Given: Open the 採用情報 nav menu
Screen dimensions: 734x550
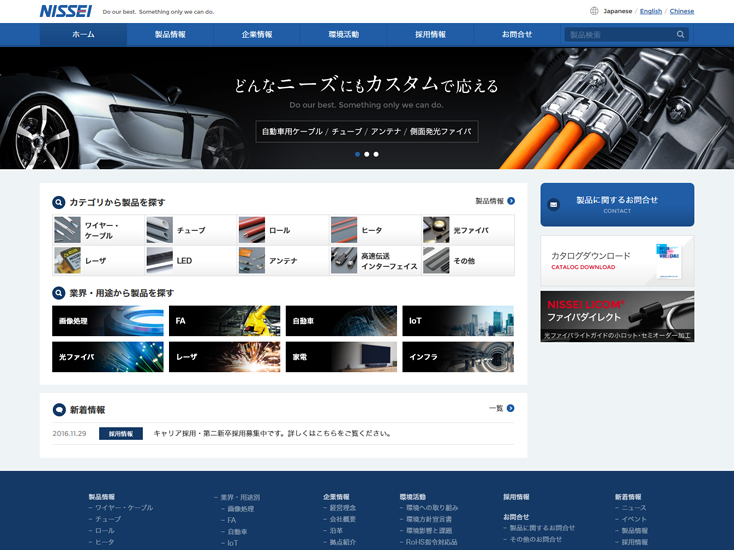Looking at the screenshot, I should [430, 35].
